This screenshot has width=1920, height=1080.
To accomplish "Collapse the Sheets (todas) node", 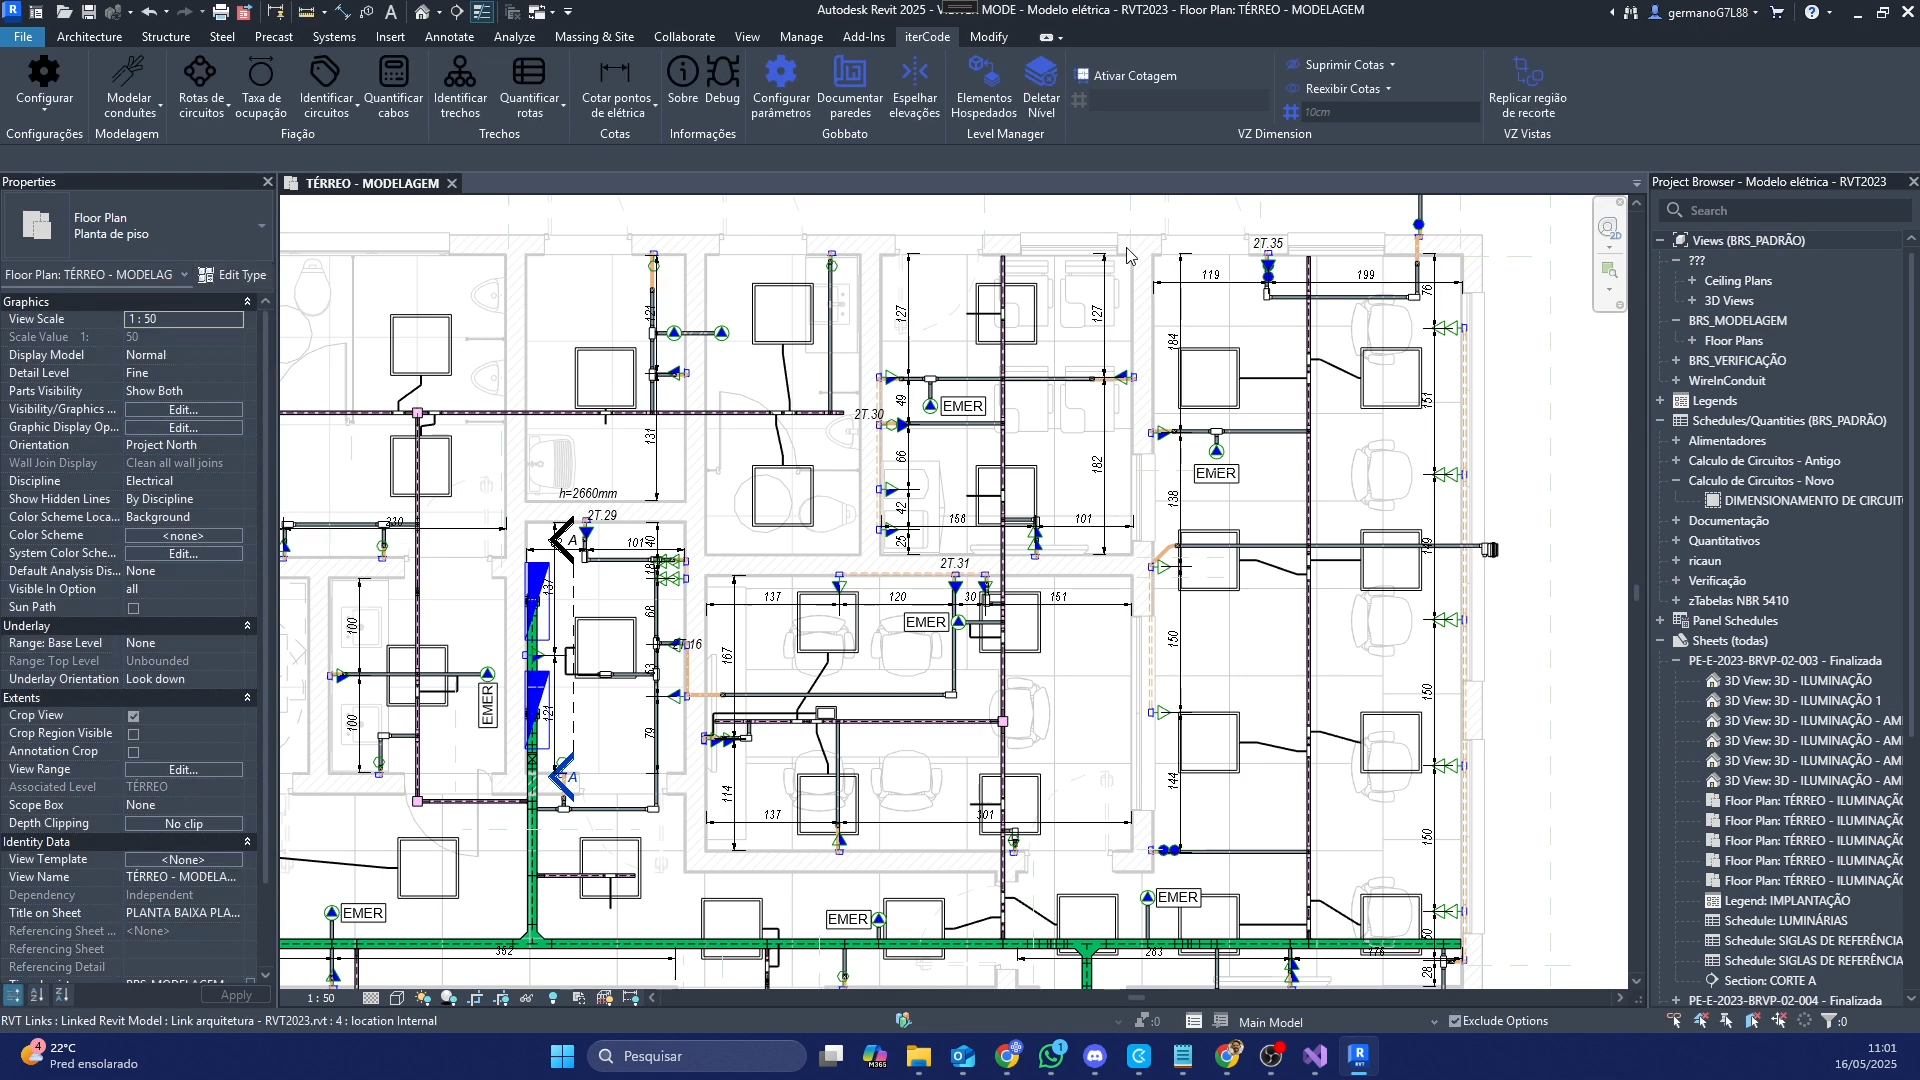I will (x=1660, y=641).
